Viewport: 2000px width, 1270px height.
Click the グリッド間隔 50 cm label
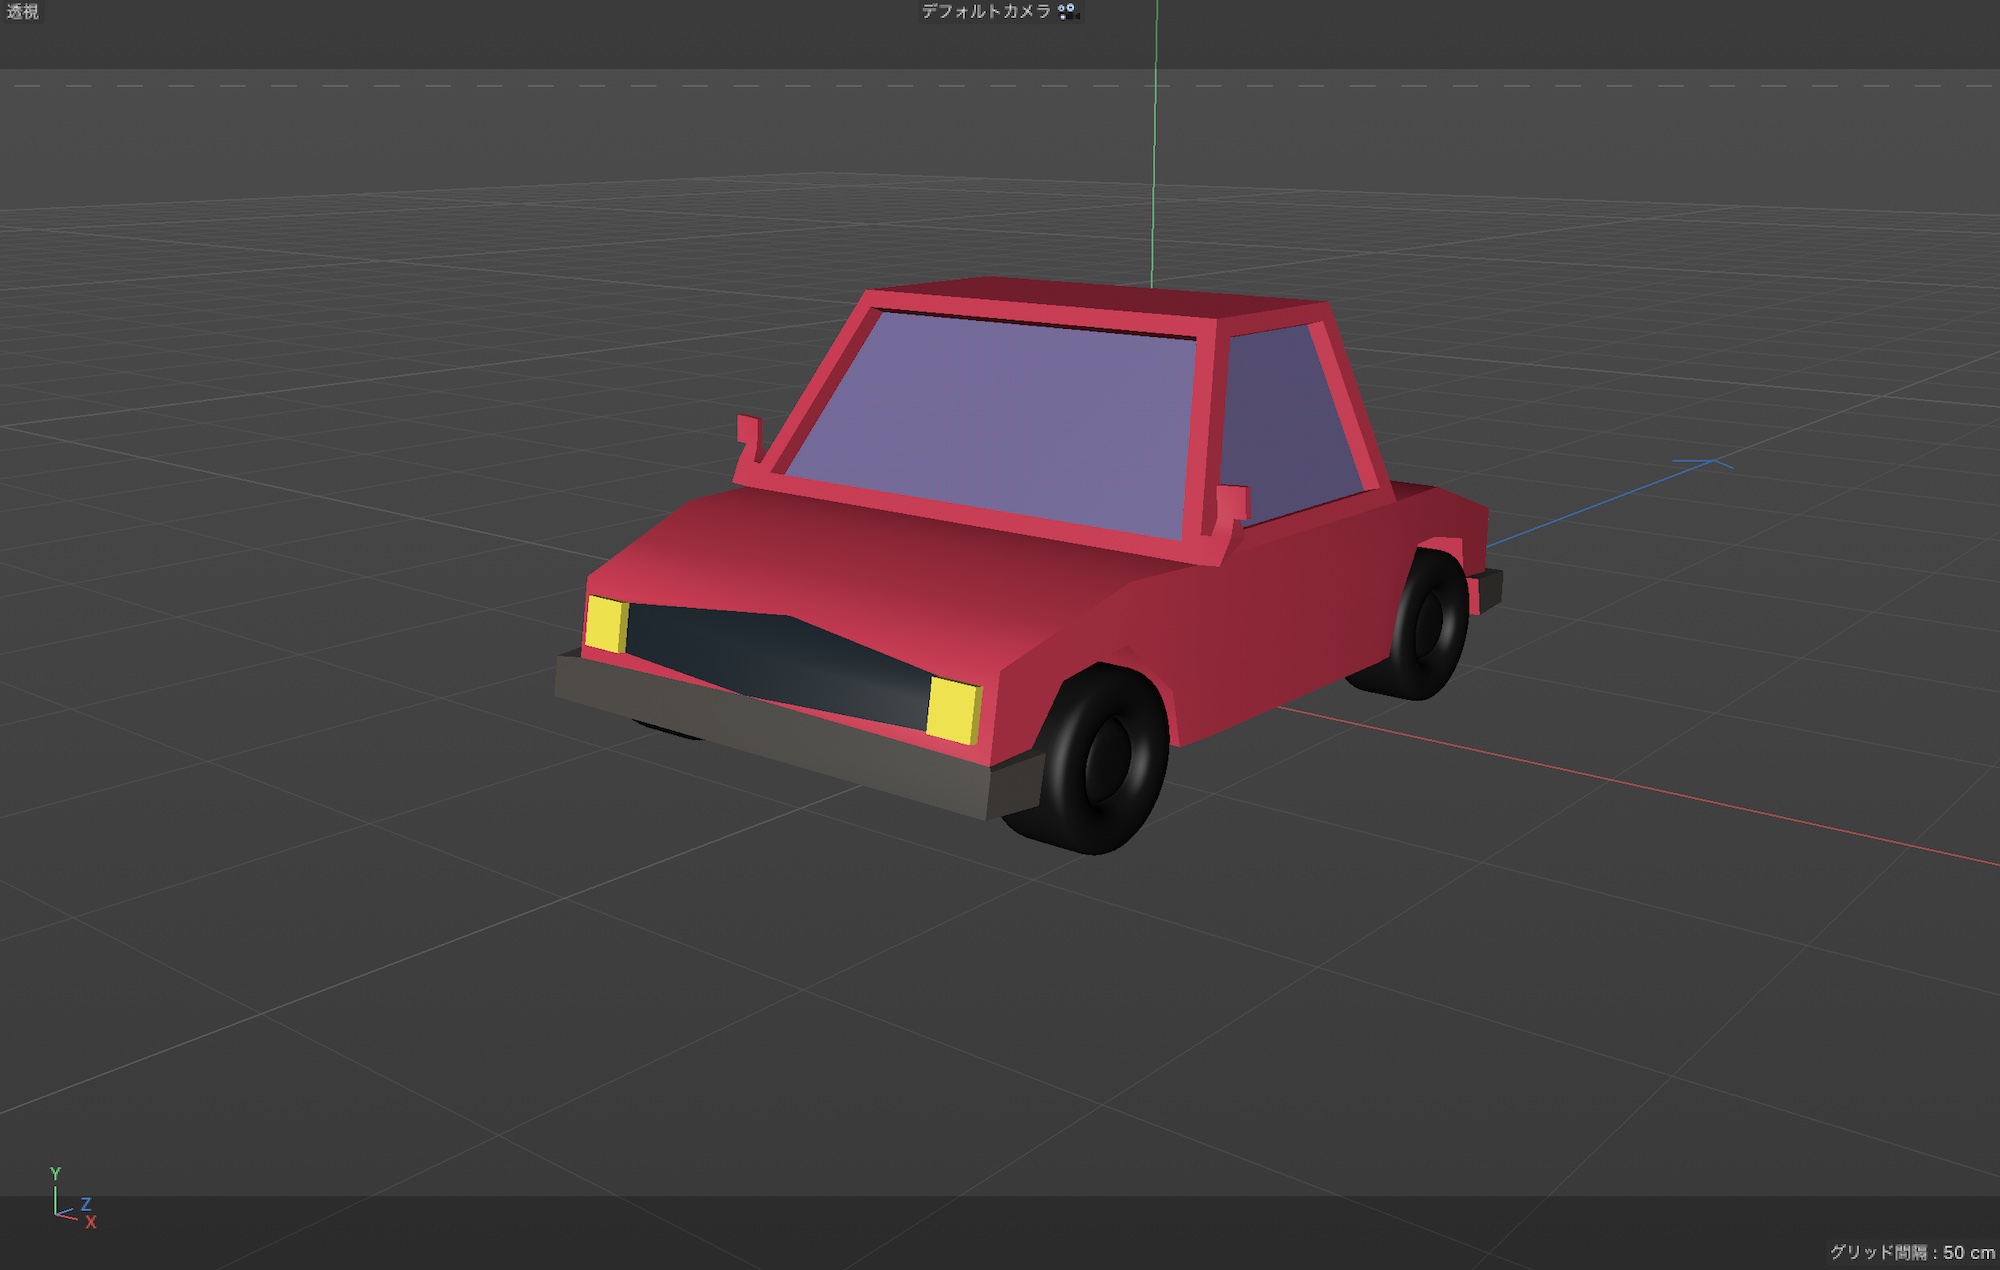click(x=1911, y=1252)
